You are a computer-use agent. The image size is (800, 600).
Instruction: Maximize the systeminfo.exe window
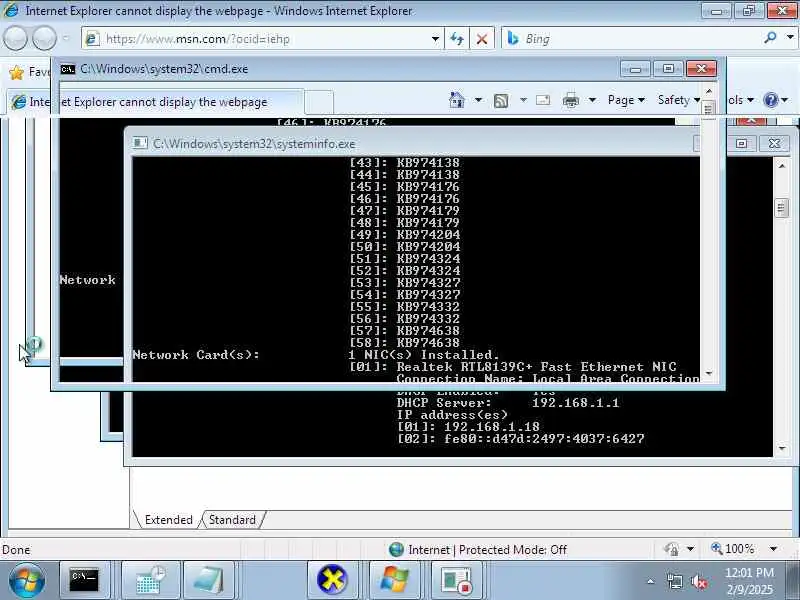(x=741, y=143)
